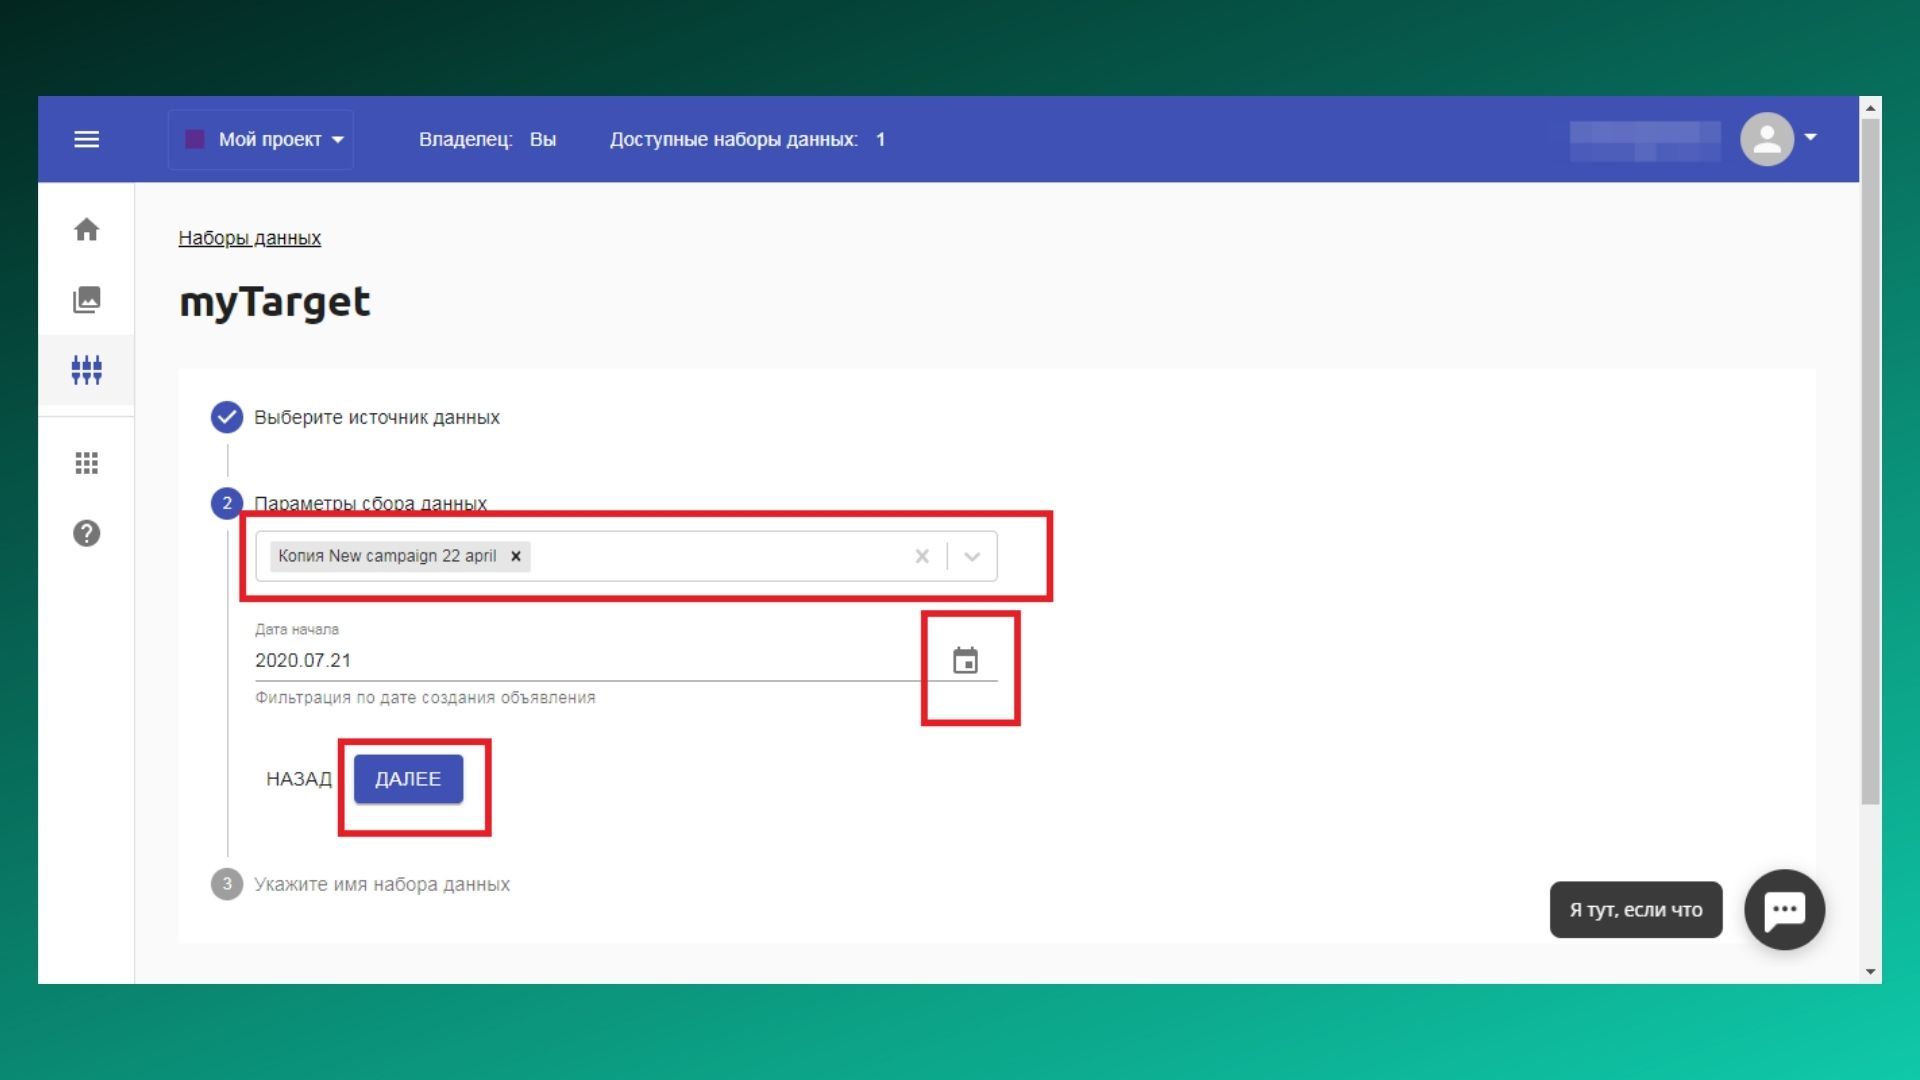The image size is (1920, 1080).
Task: Open the user account avatar menu
Action: (1767, 139)
